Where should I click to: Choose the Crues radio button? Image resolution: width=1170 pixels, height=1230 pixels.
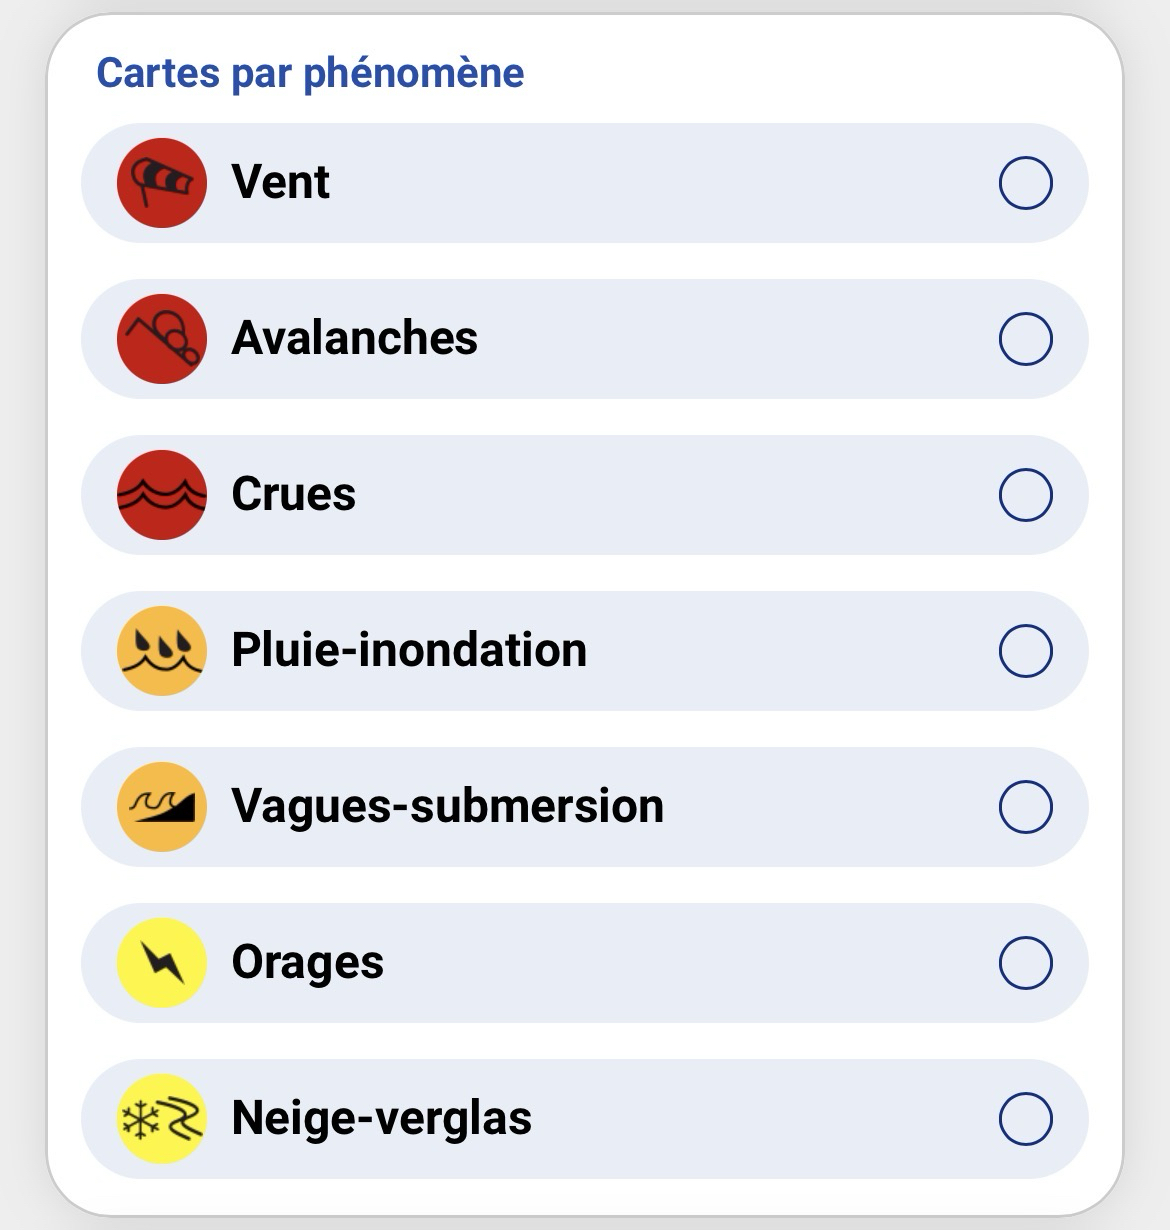coord(1026,495)
